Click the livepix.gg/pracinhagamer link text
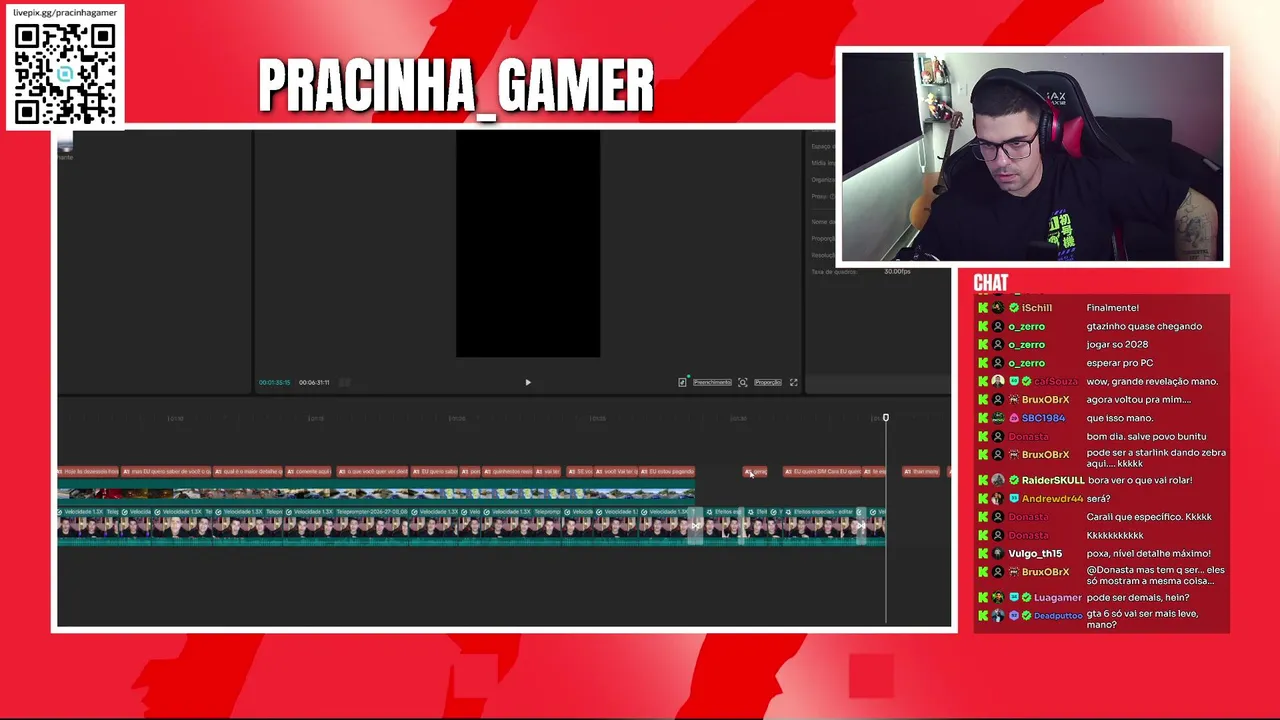 point(65,12)
